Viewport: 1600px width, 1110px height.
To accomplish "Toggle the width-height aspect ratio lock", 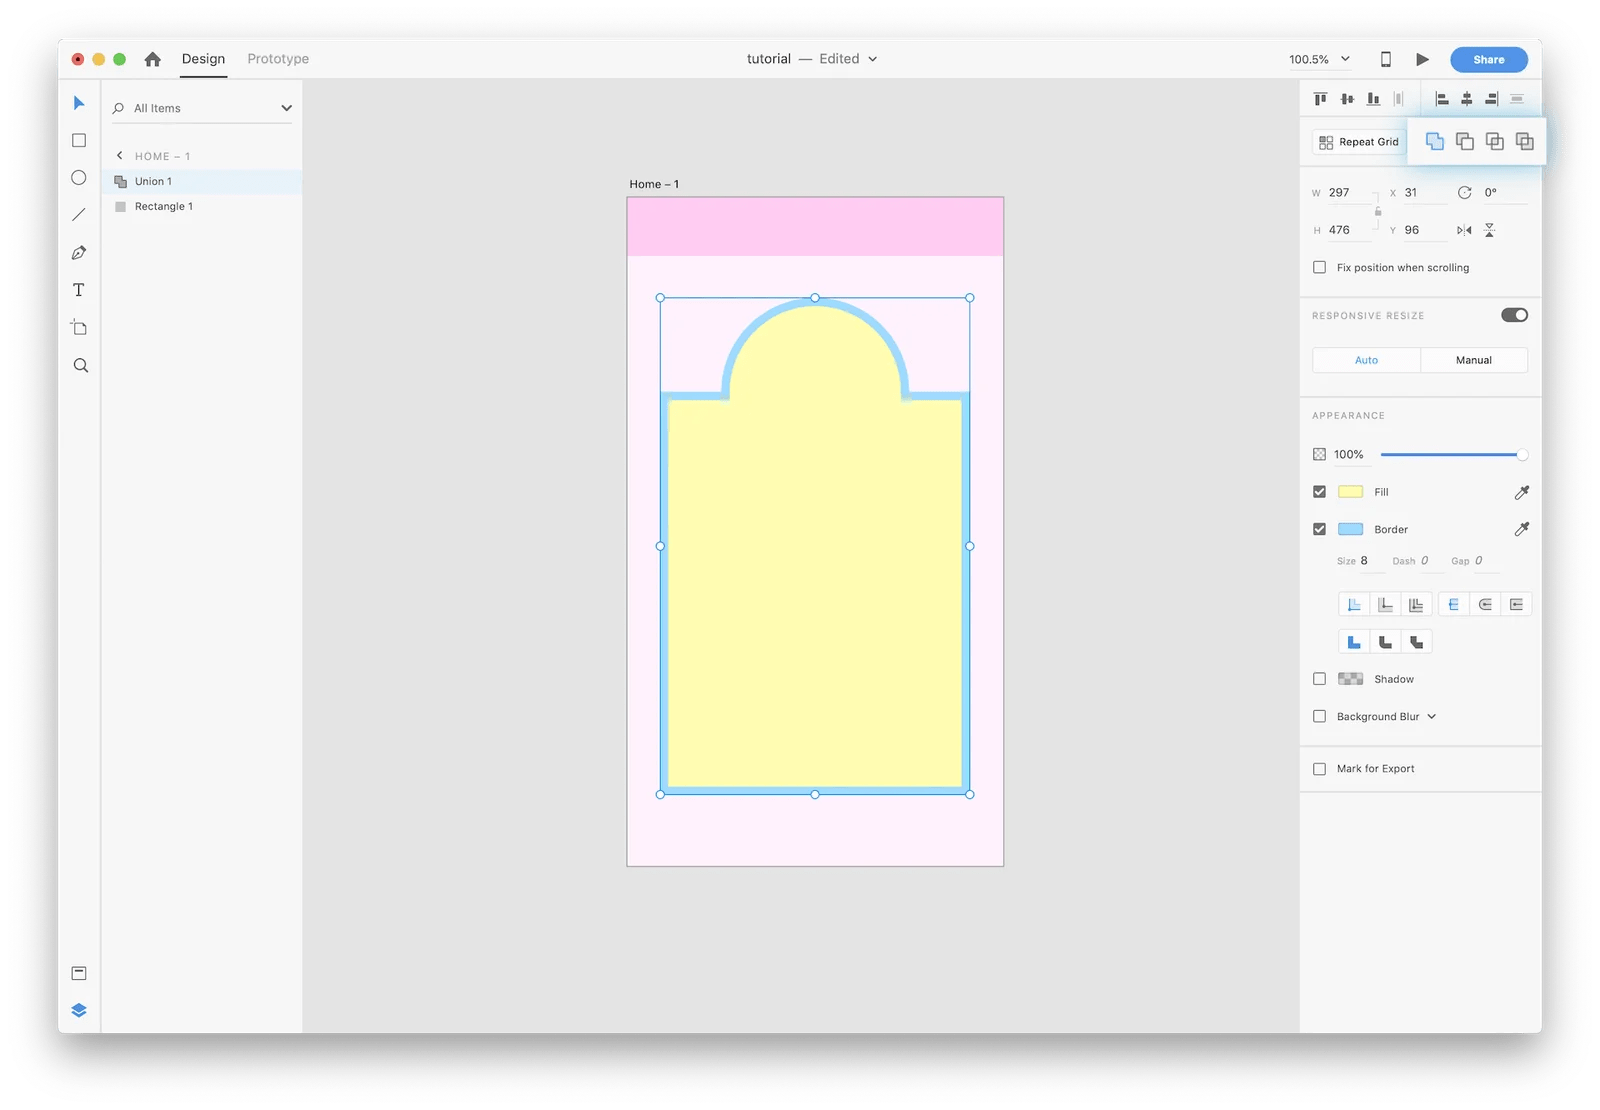I will (1378, 211).
